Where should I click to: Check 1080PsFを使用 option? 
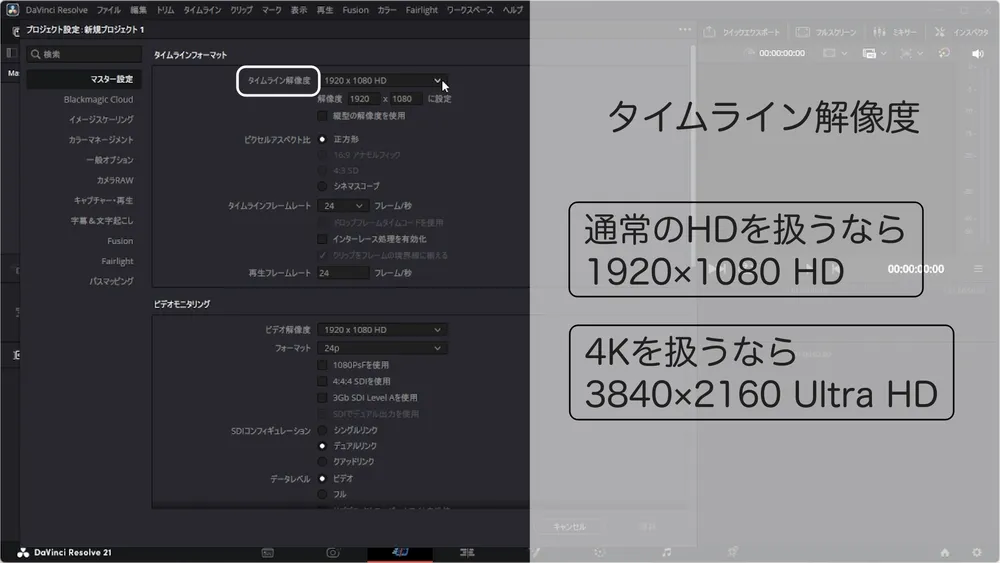point(322,365)
